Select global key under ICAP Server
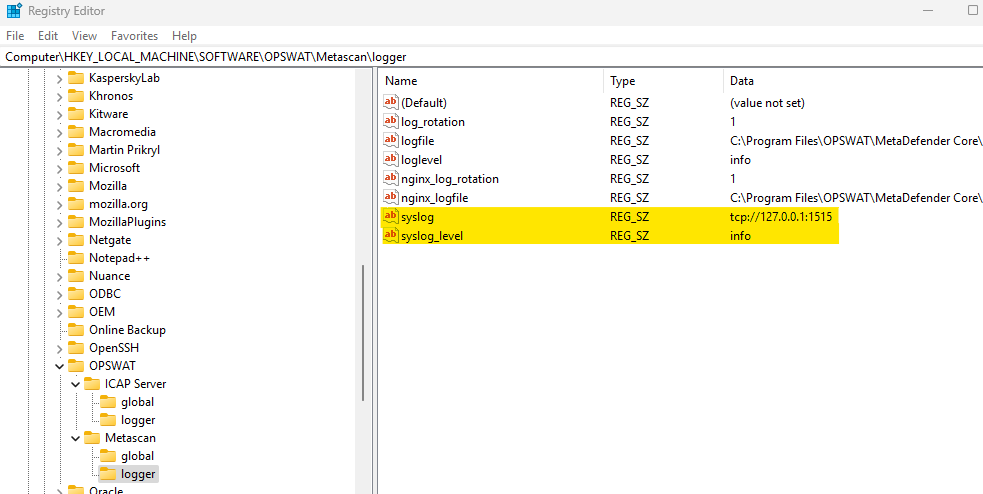This screenshot has height=494, width=983. [137, 402]
